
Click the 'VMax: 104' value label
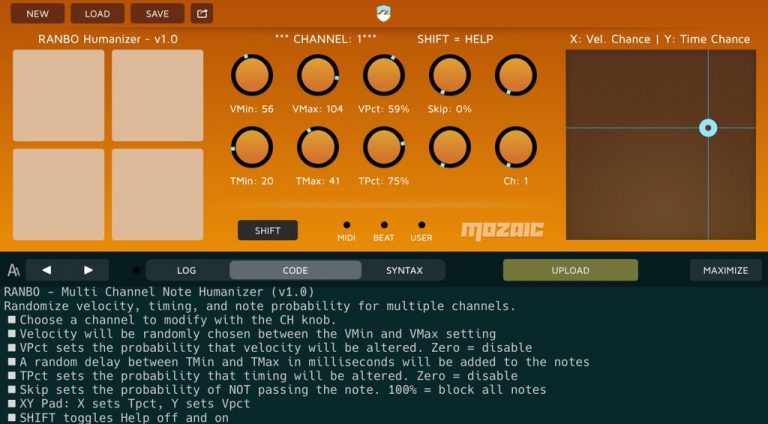pyautogui.click(x=318, y=109)
